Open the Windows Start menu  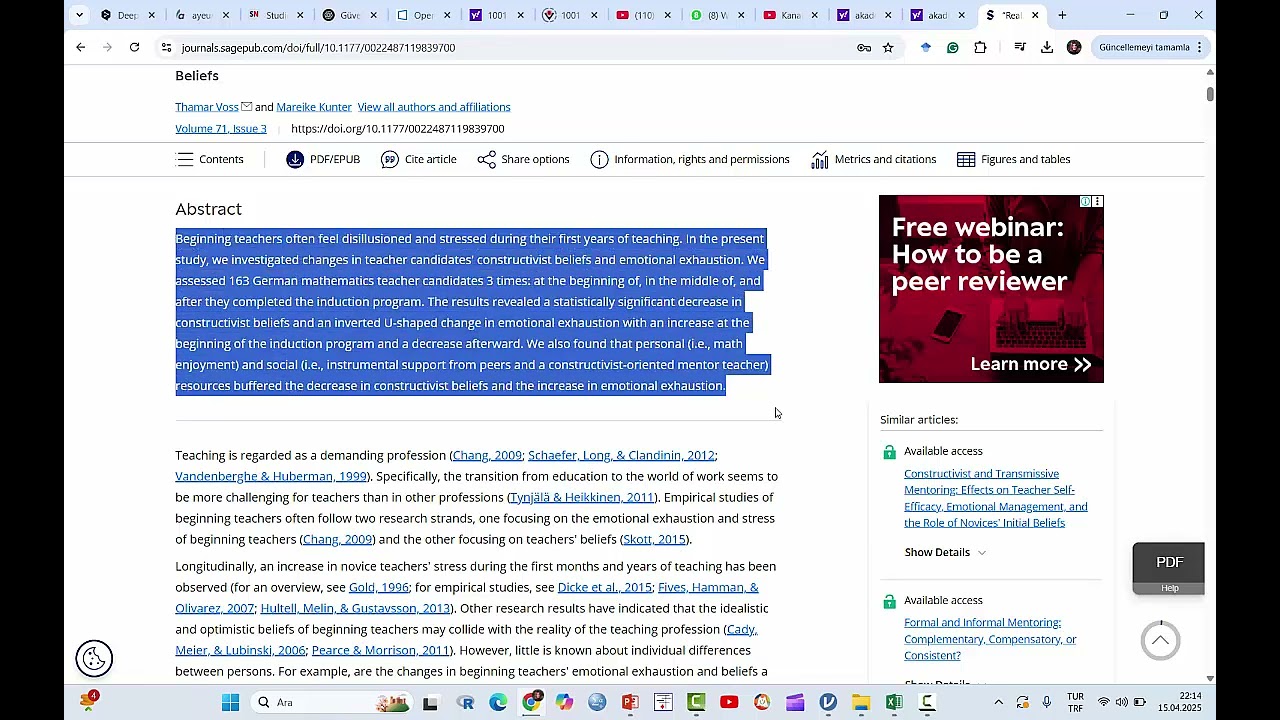coord(231,702)
